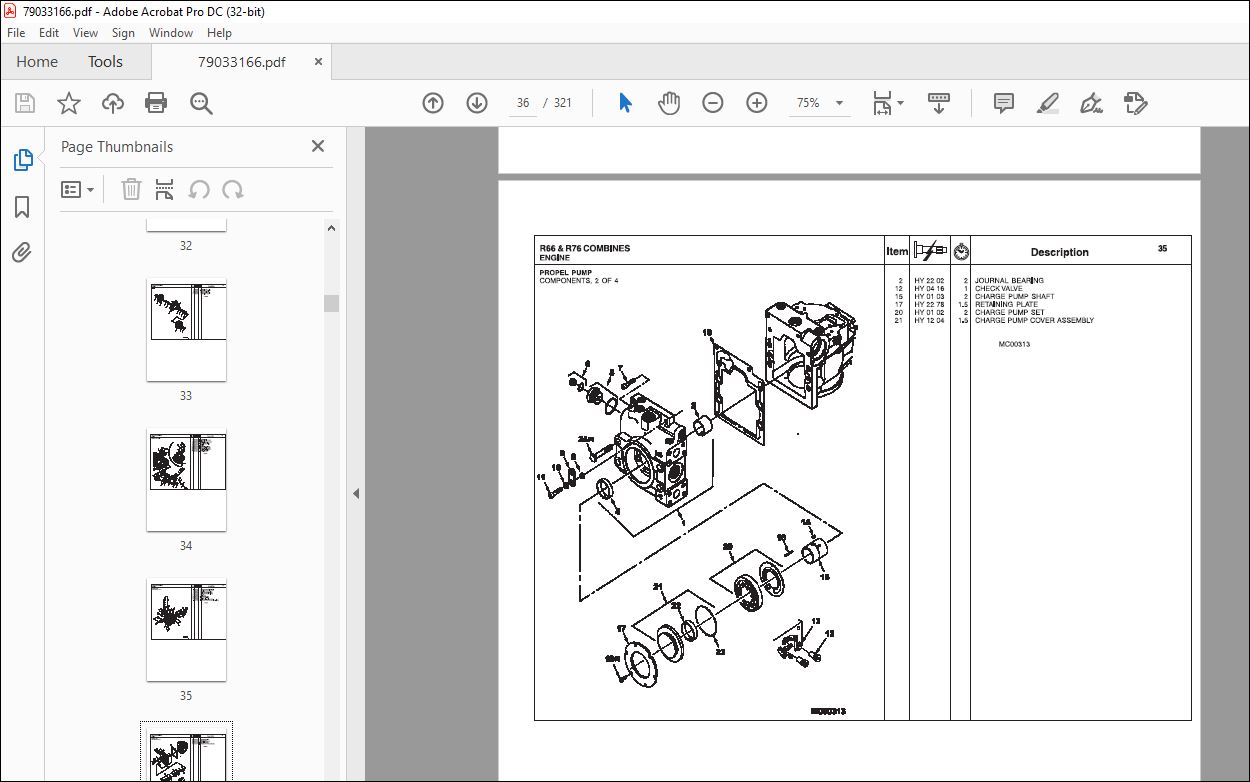
Task: Switch to the Tools tab
Action: tap(105, 62)
